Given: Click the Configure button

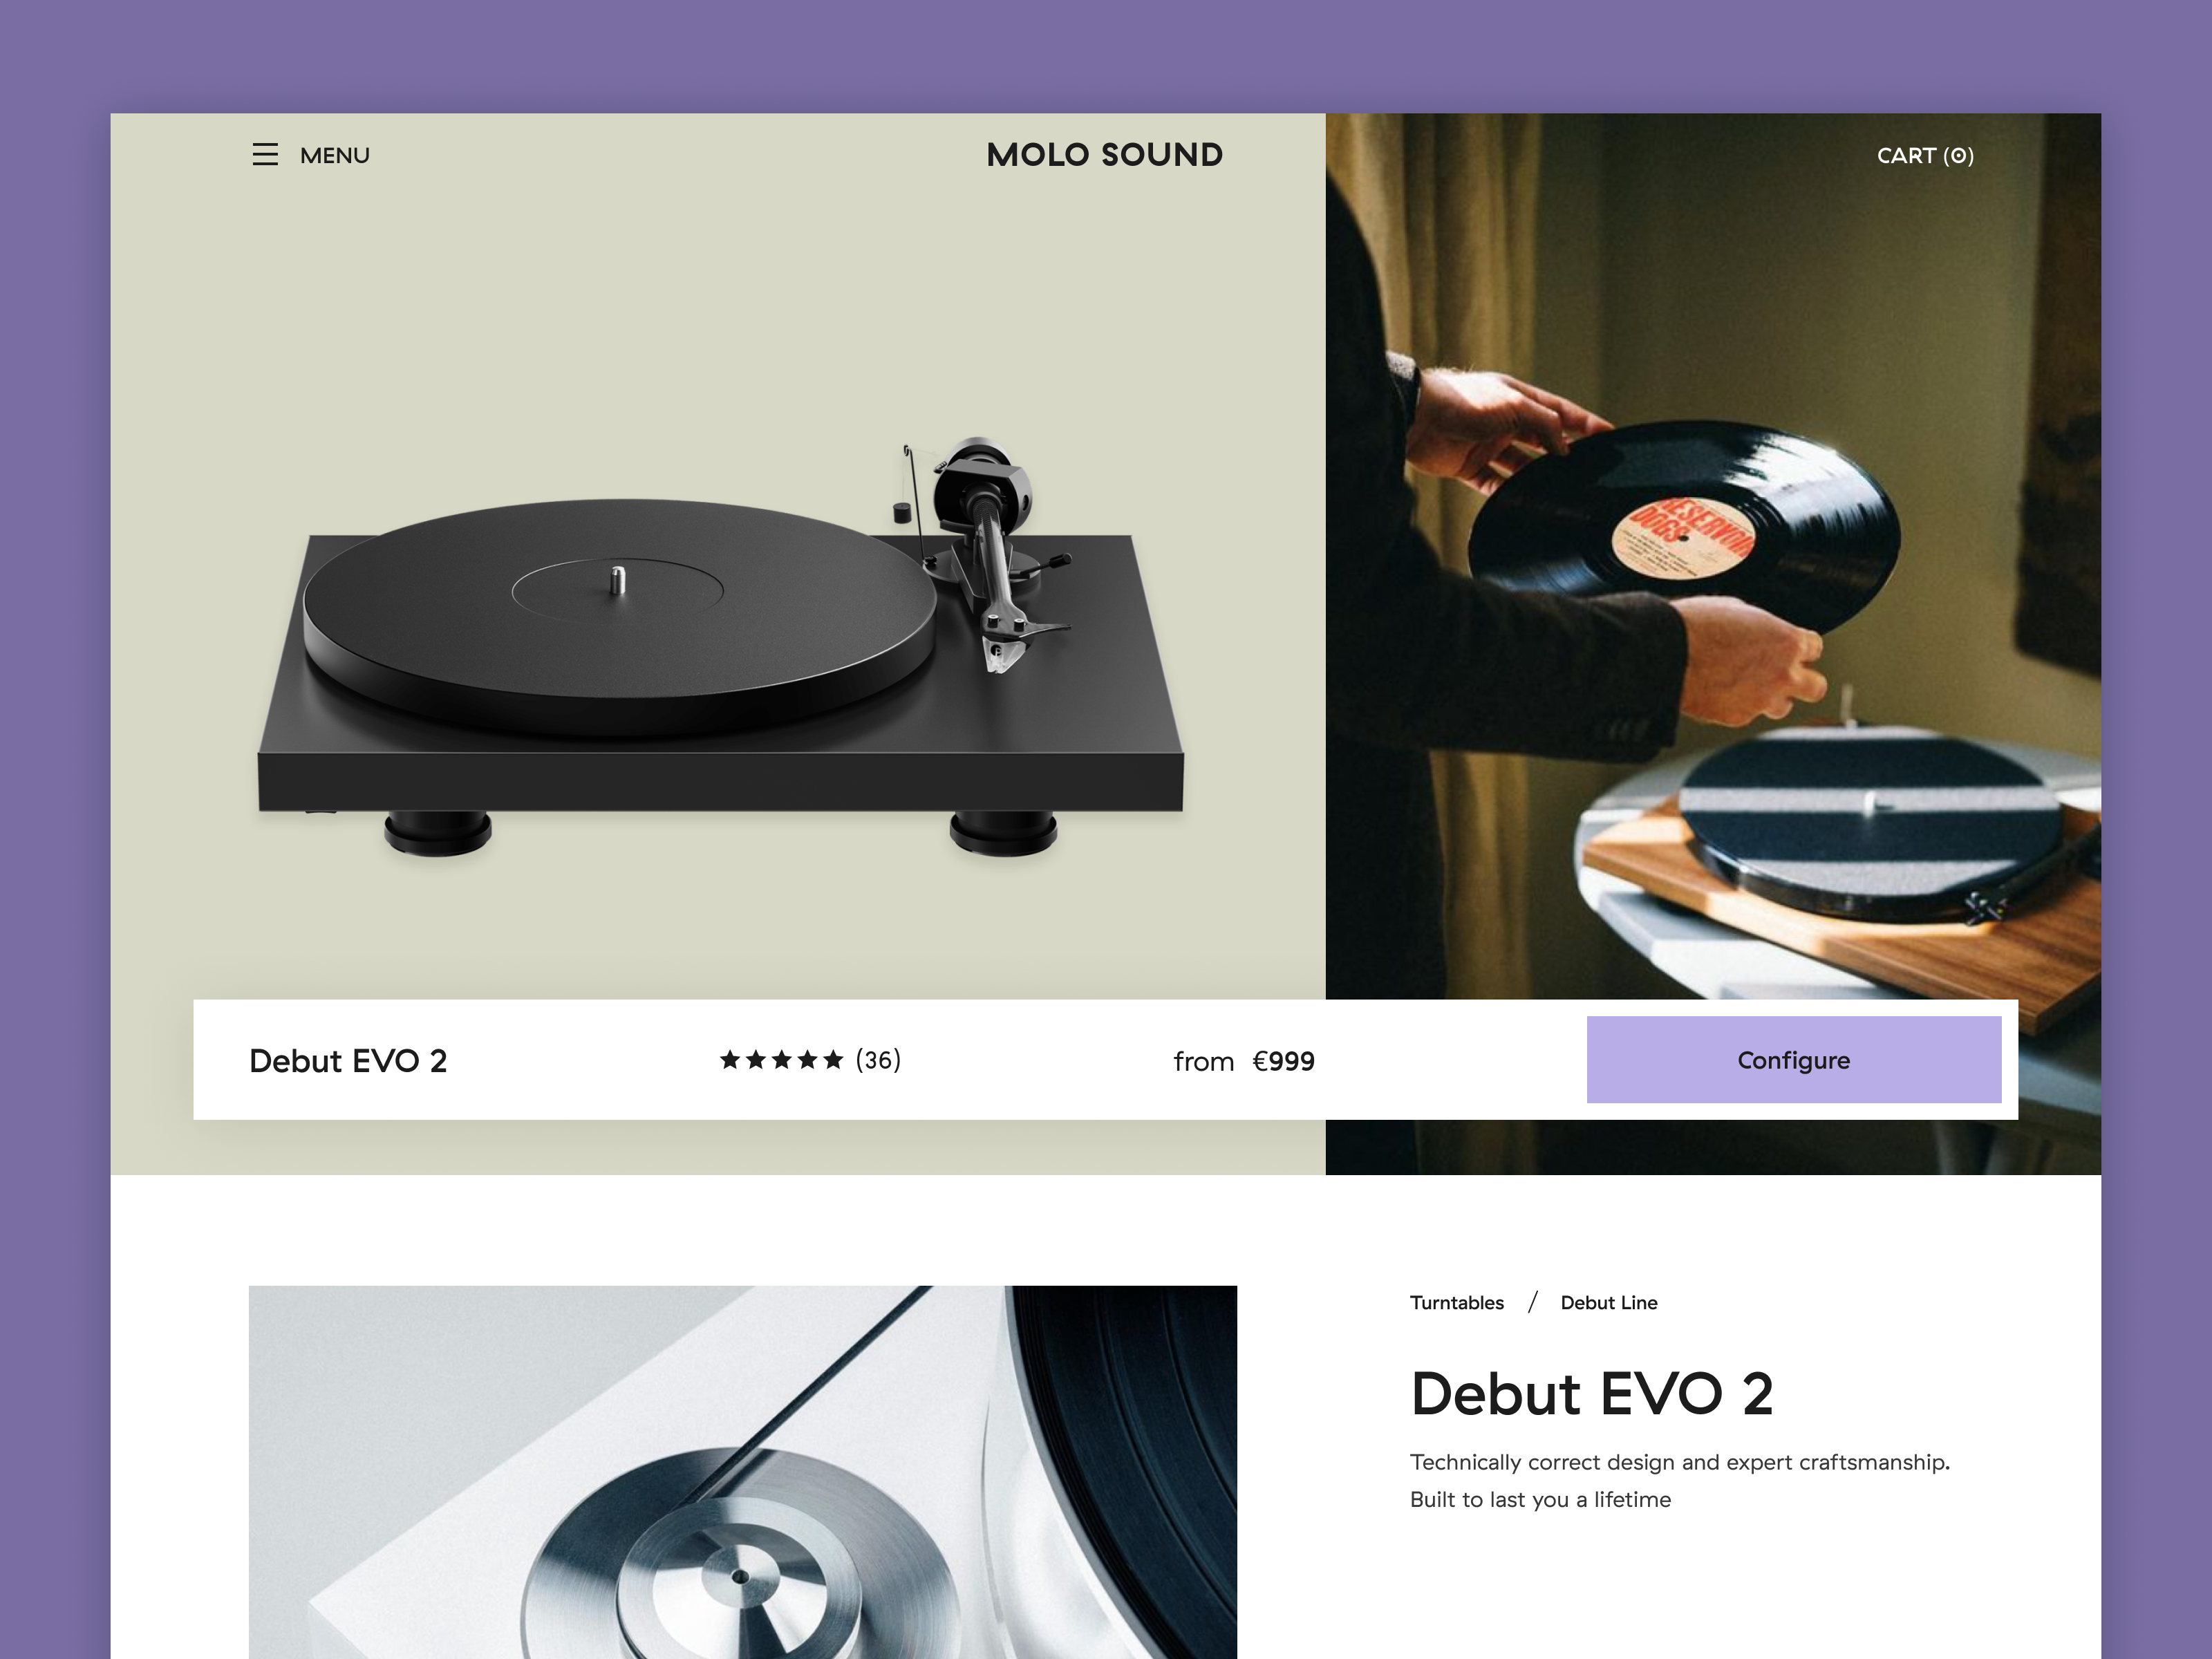Looking at the screenshot, I should [x=1793, y=1060].
